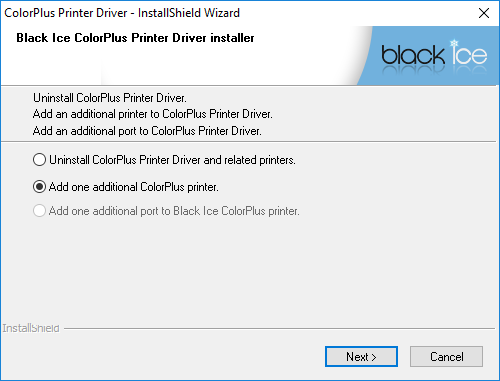
Task: Proceed with the Next button
Action: coord(361,357)
